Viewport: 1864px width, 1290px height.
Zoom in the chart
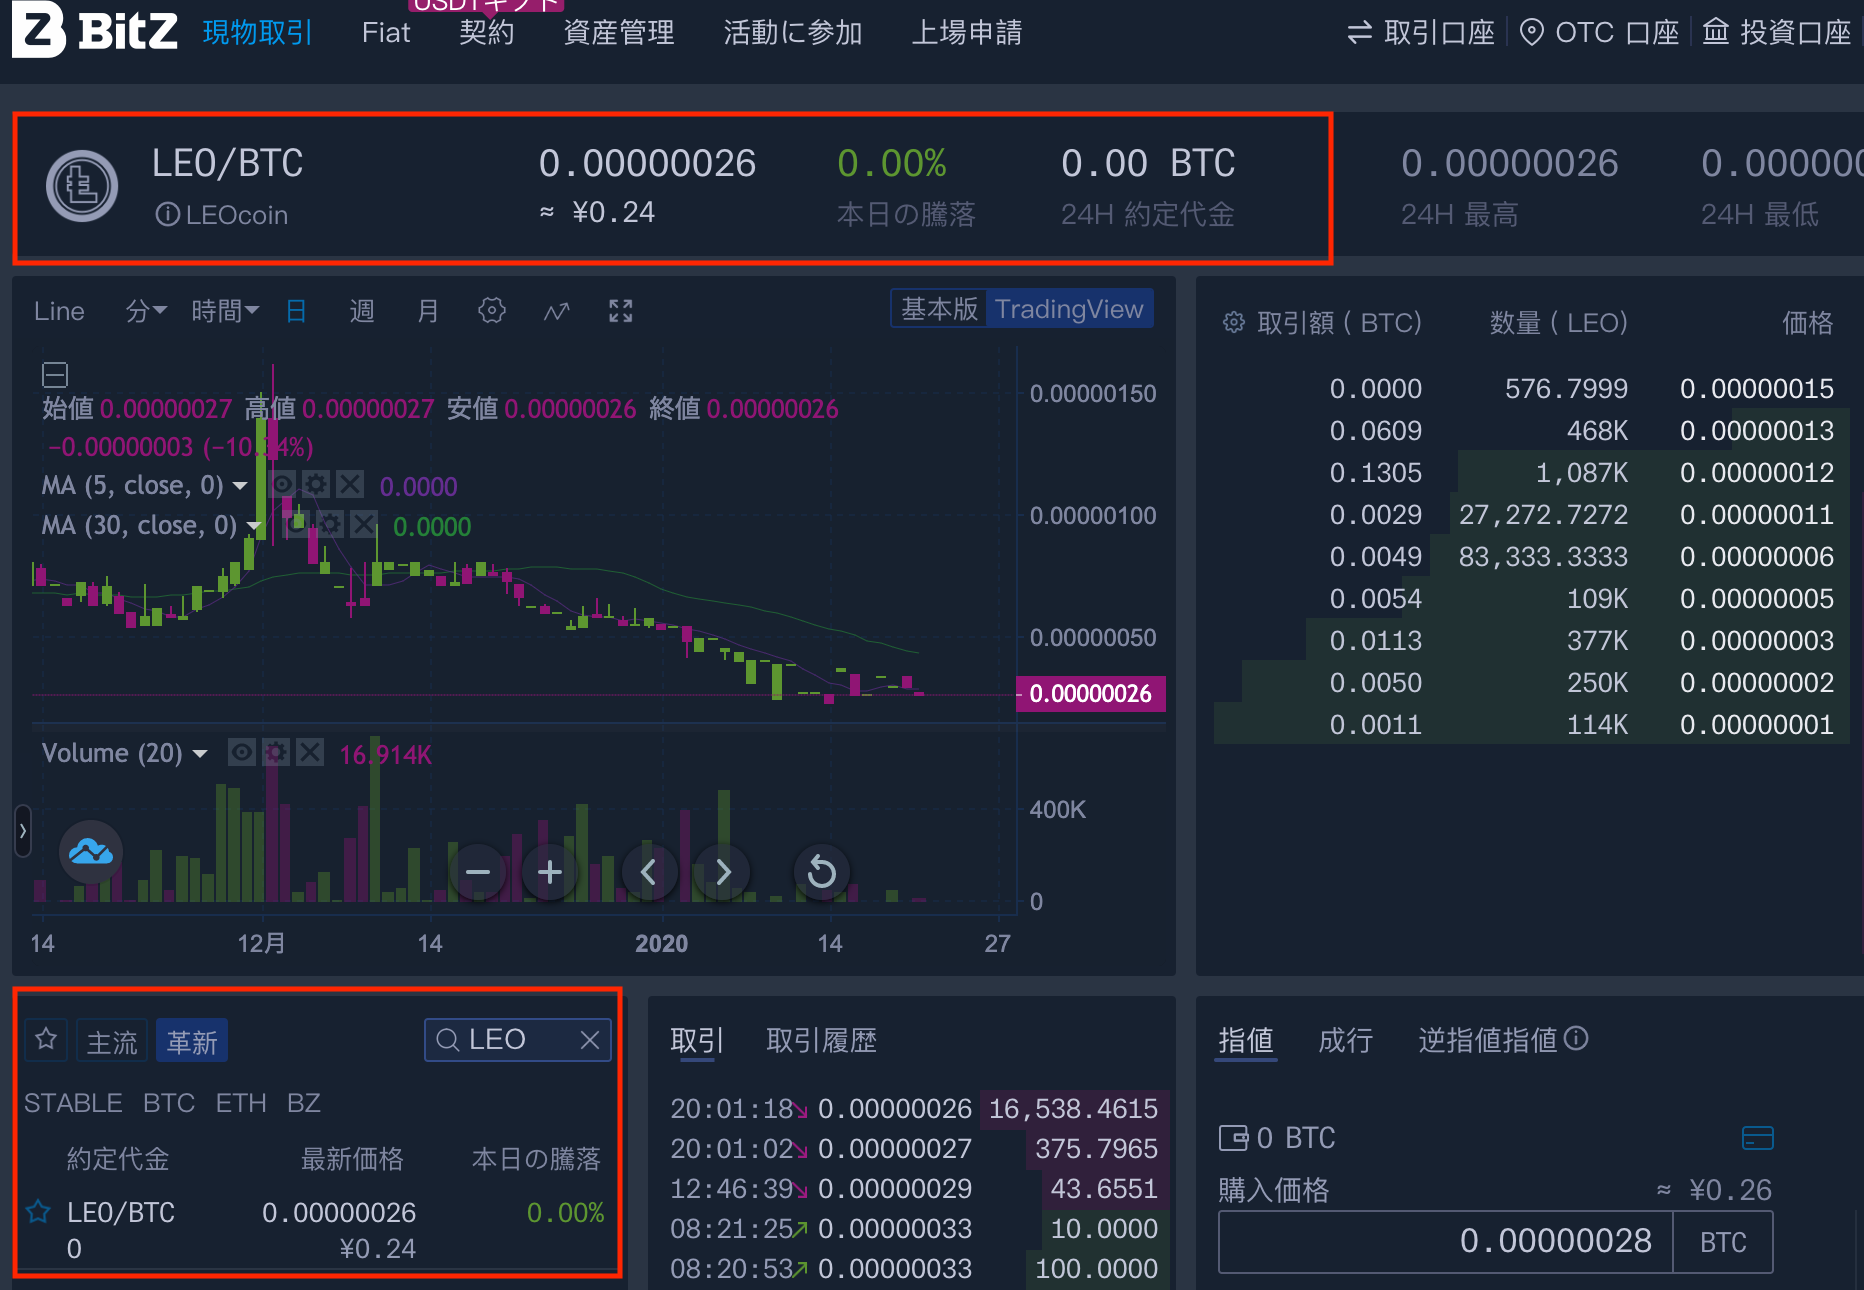point(550,872)
